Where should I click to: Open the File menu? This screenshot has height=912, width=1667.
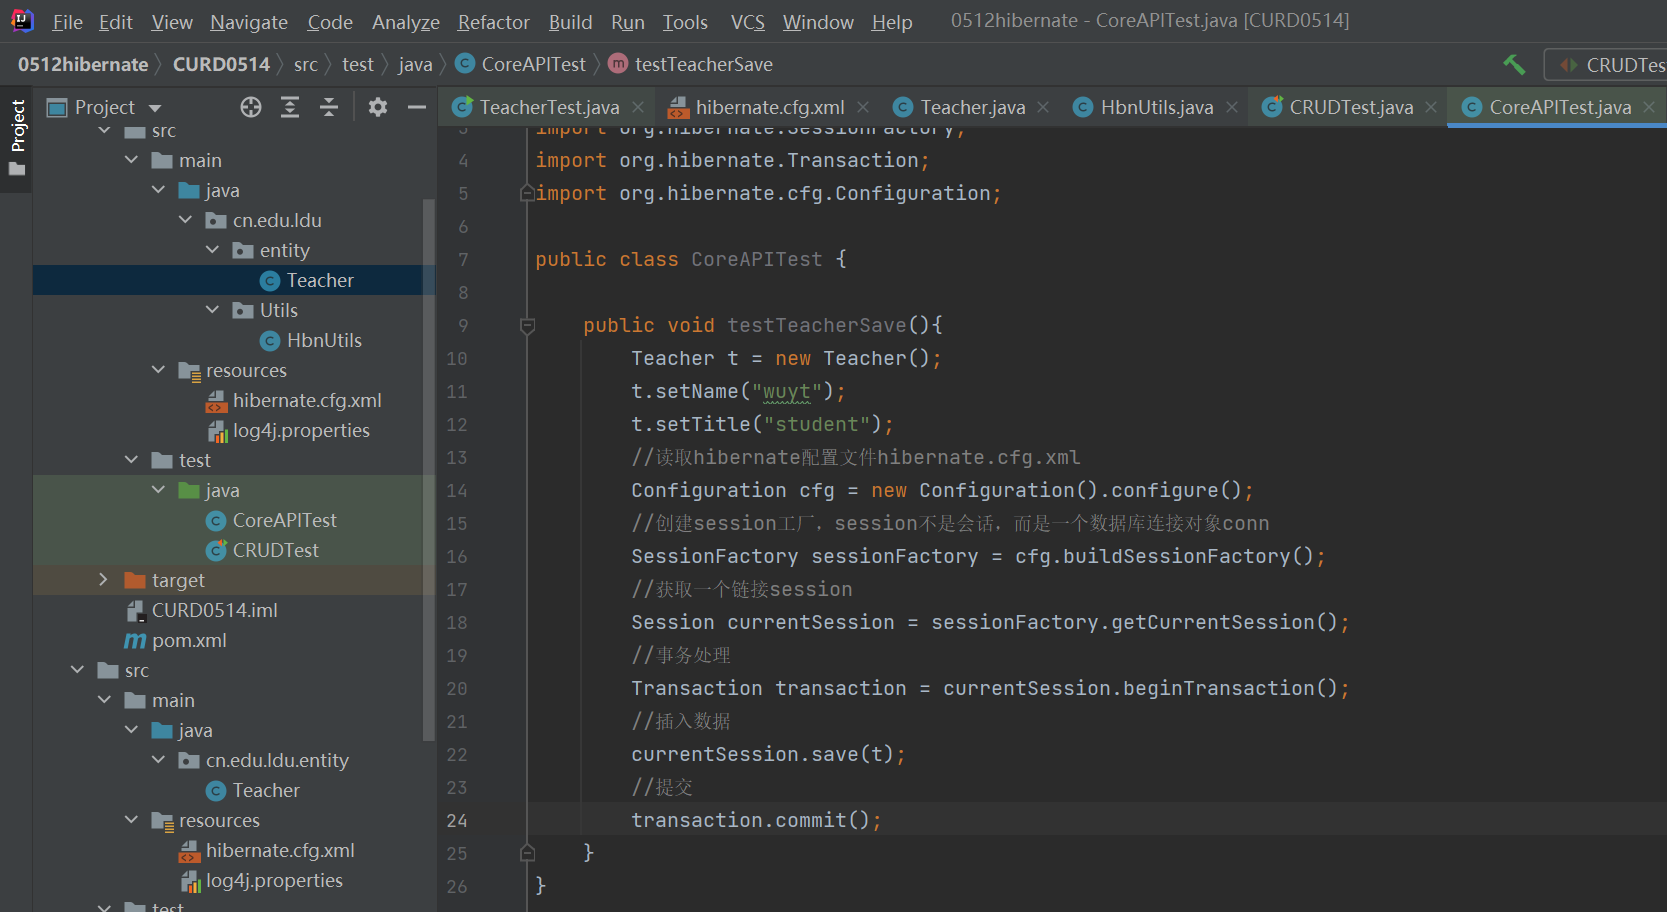pyautogui.click(x=67, y=22)
